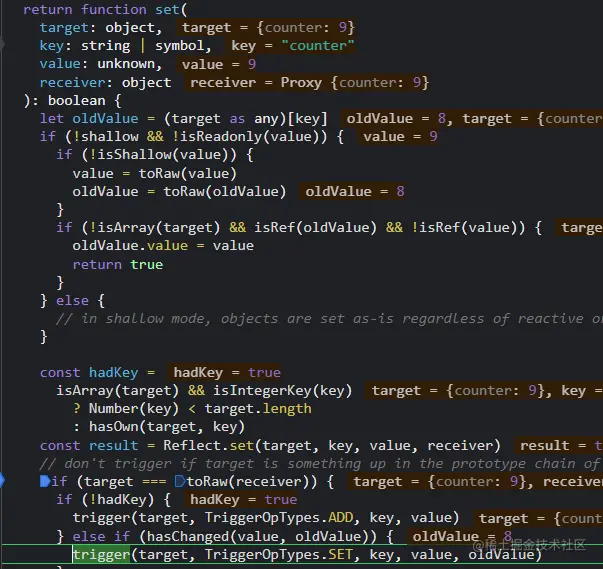The image size is (603, 569).
Task: Click the highlighted "trigger" token on the TriggerOpTypes.SET line
Action: 102,554
